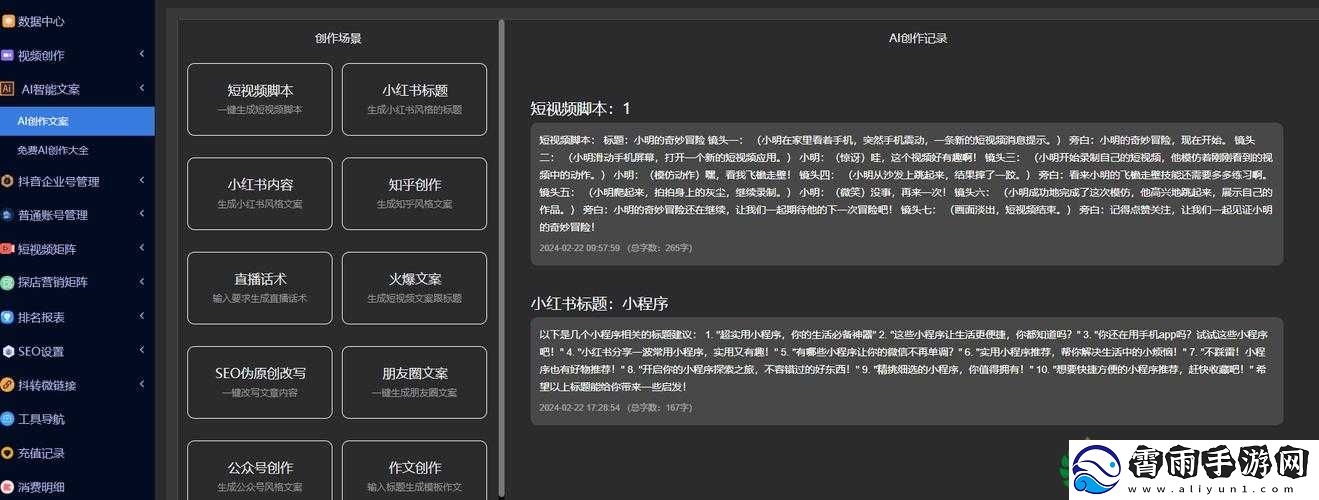Select the AI创作文案 submenu item

coord(77,121)
